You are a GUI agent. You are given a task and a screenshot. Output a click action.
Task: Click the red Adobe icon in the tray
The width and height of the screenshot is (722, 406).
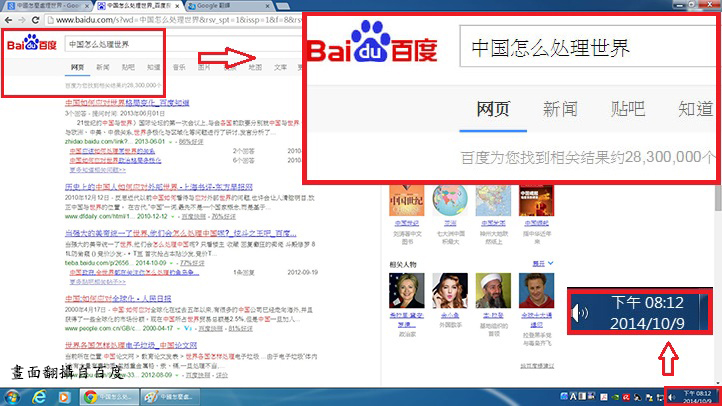[x=604, y=397]
